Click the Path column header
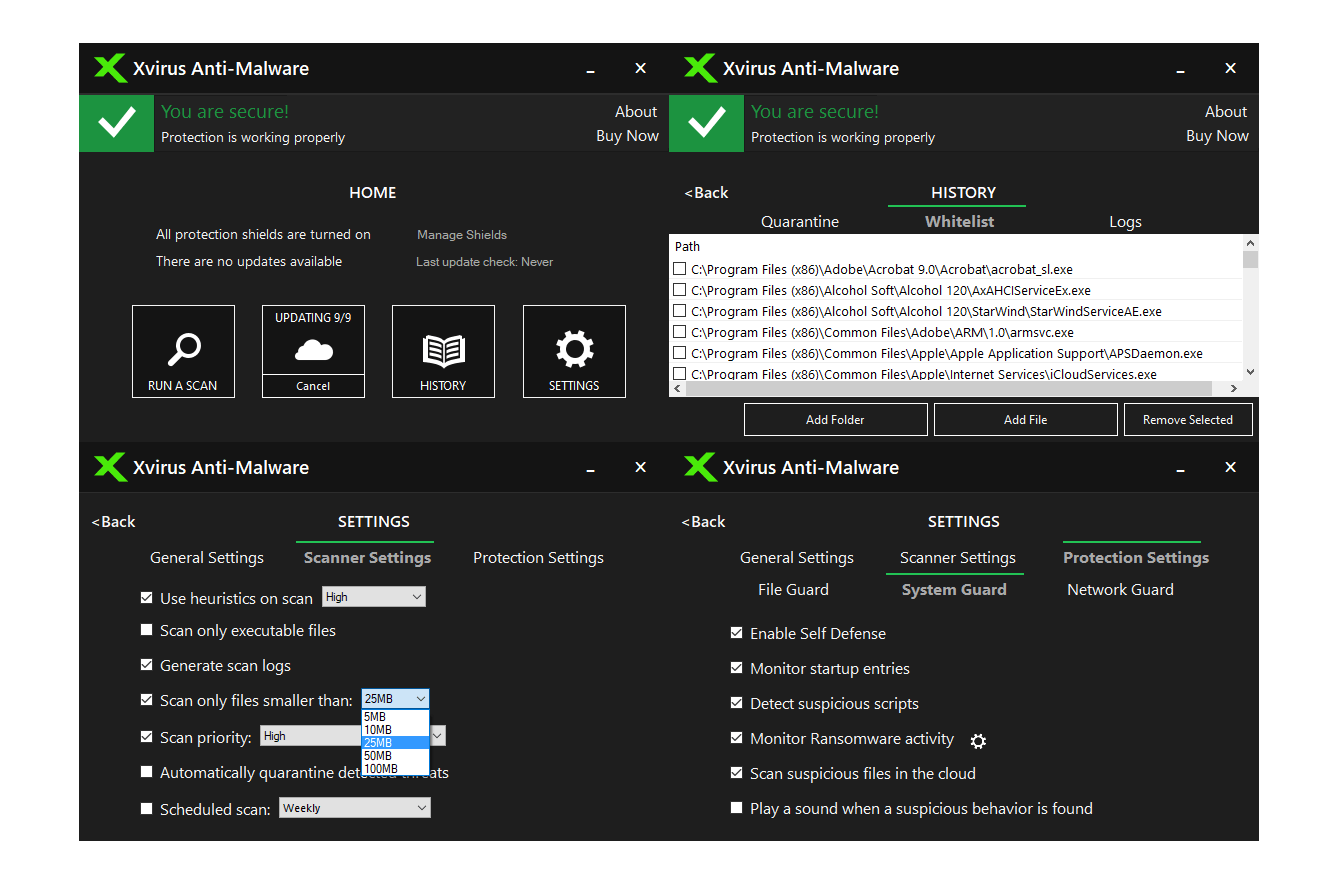This screenshot has width=1339, height=890. (x=687, y=246)
